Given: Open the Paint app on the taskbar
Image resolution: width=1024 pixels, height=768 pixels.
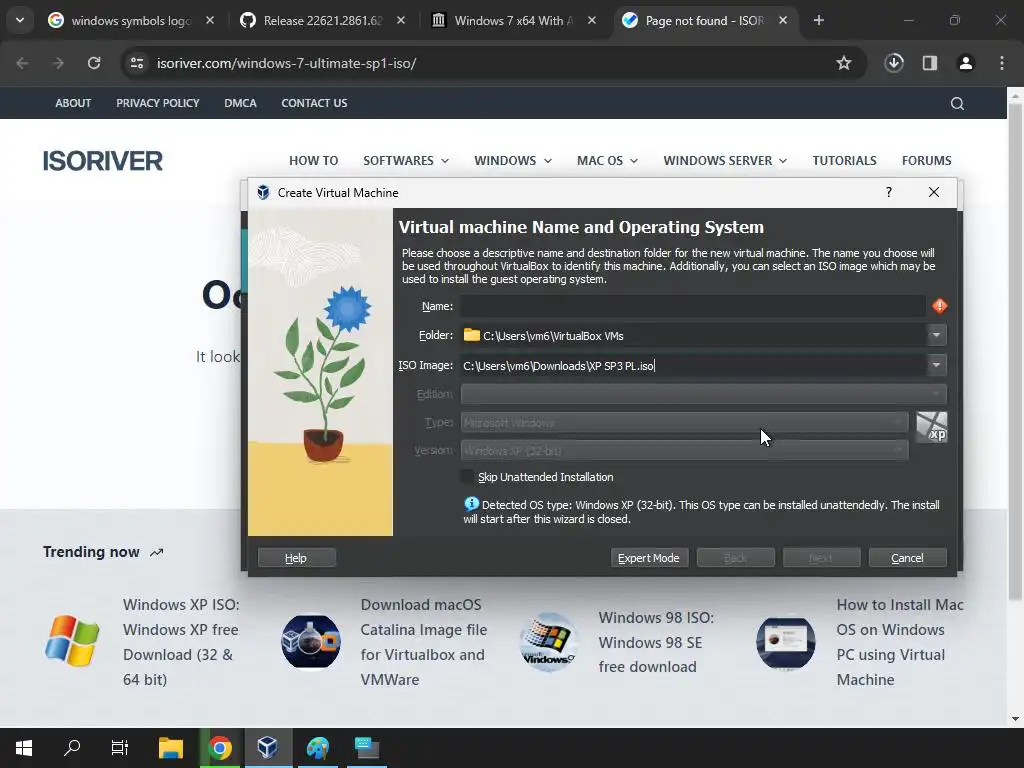Looking at the screenshot, I should coord(318,748).
